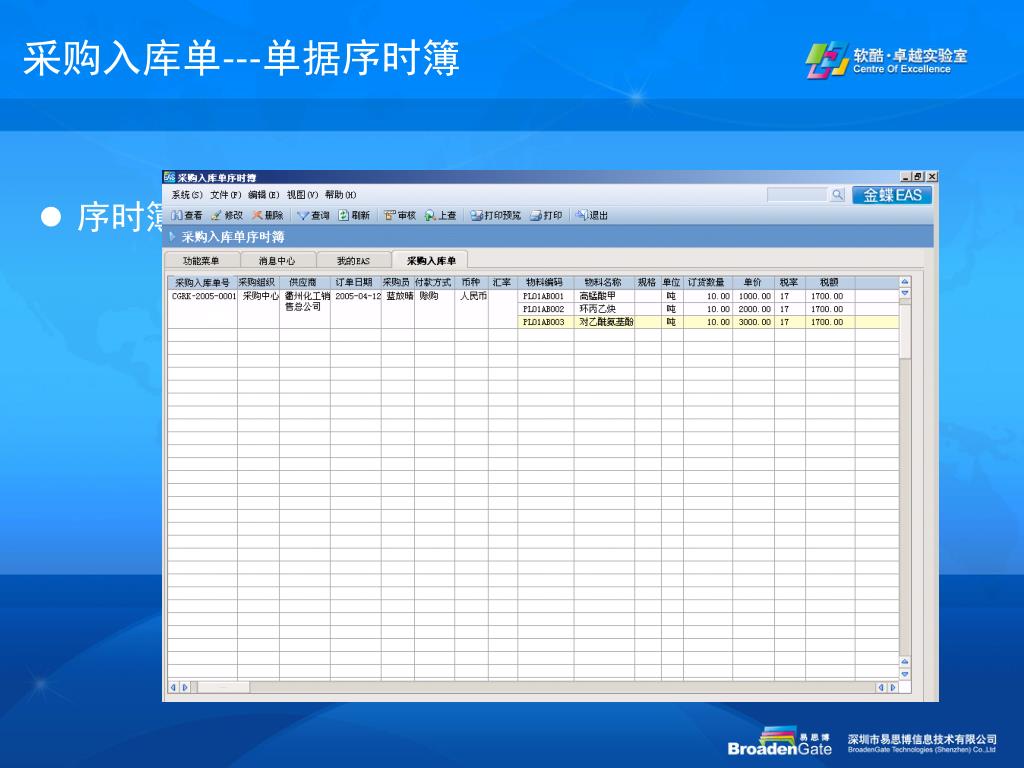This screenshot has height=768, width=1024.
Task: Click the 税额 column header
Action: pos(829,282)
